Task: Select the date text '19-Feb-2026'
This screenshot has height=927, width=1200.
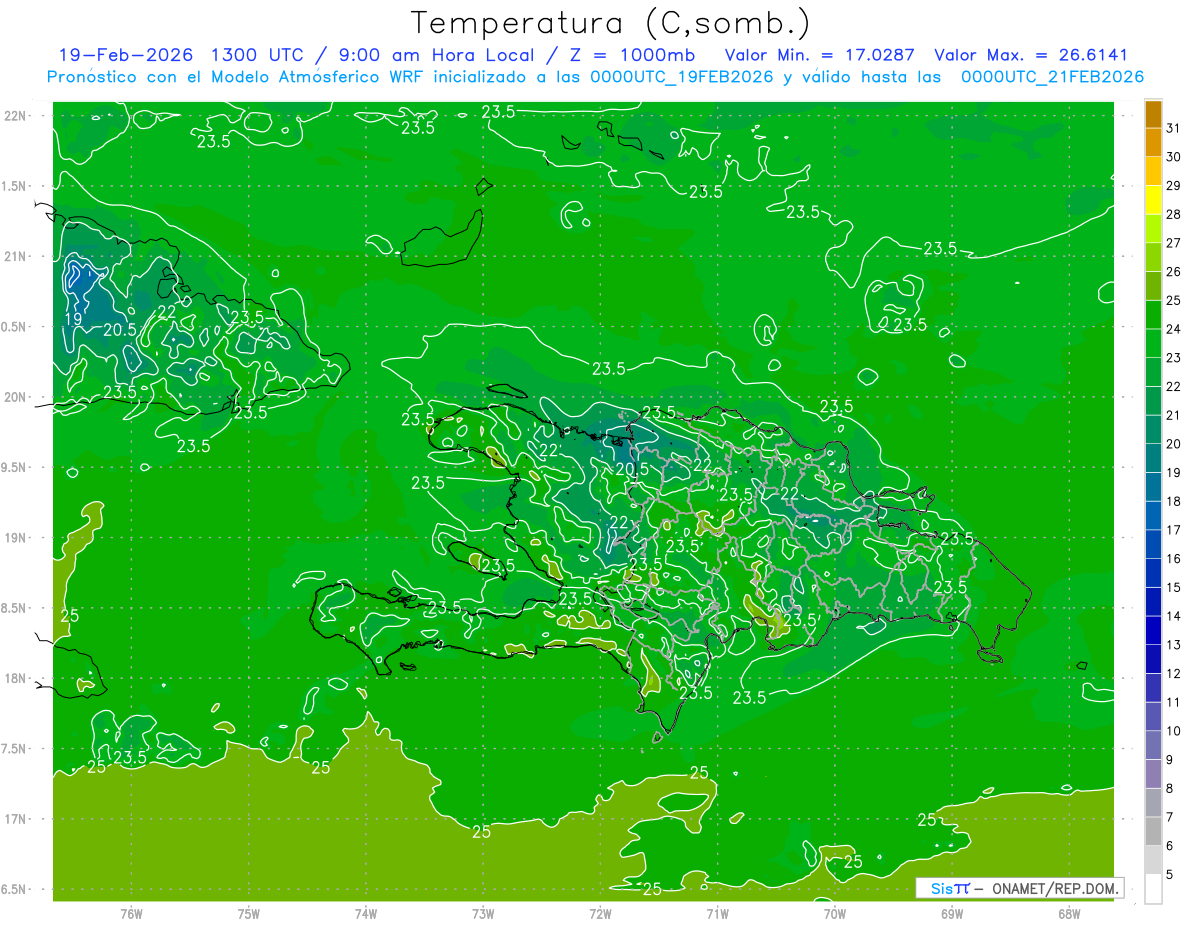Action: pos(126,55)
